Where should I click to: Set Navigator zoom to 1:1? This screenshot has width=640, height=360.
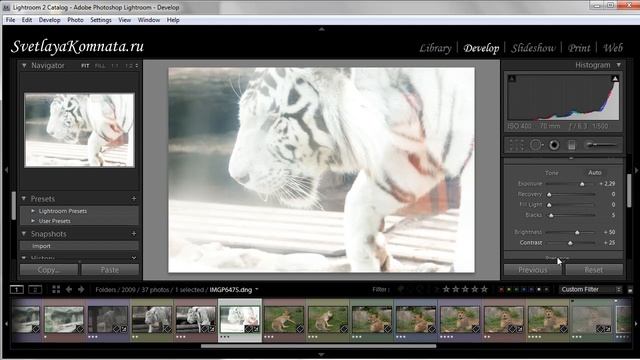point(115,66)
